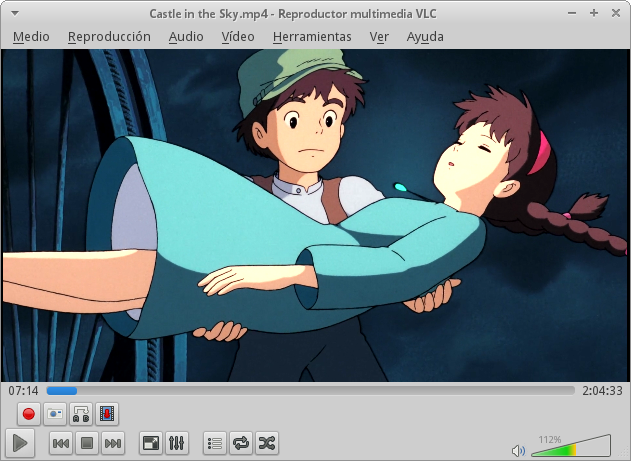Open extended settings and effects

pos(177,443)
